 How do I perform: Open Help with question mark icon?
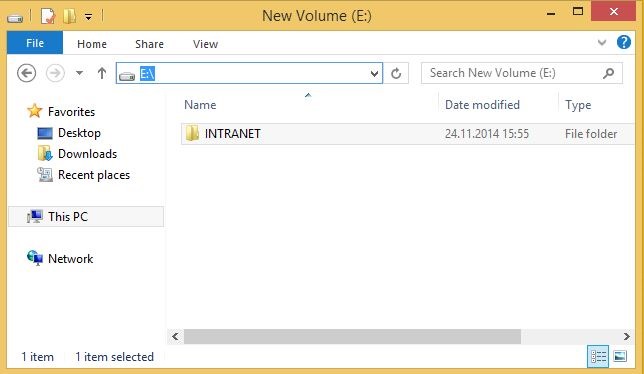[x=623, y=42]
